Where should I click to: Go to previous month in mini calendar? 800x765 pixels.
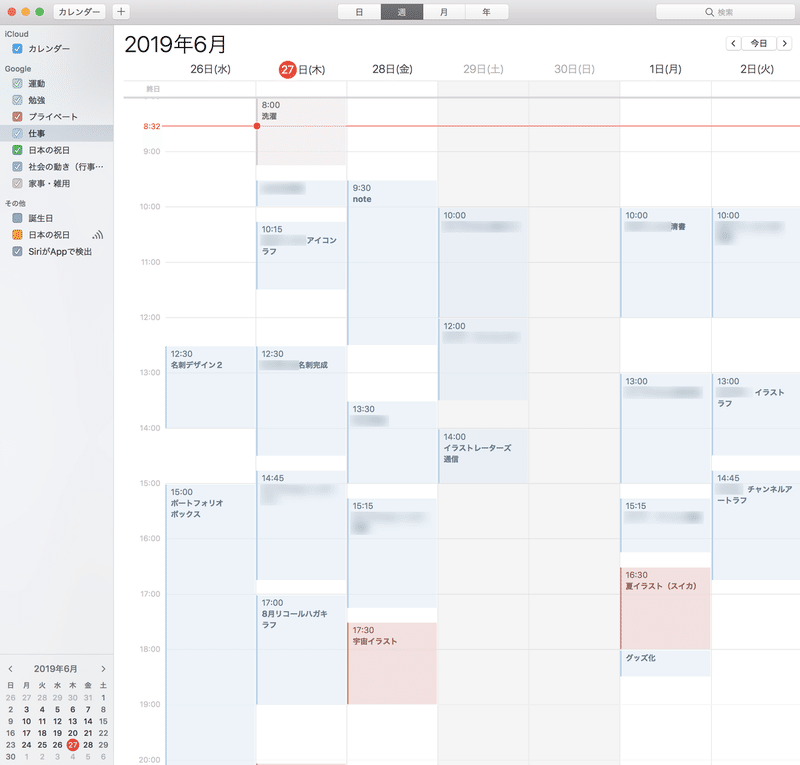(x=10, y=669)
